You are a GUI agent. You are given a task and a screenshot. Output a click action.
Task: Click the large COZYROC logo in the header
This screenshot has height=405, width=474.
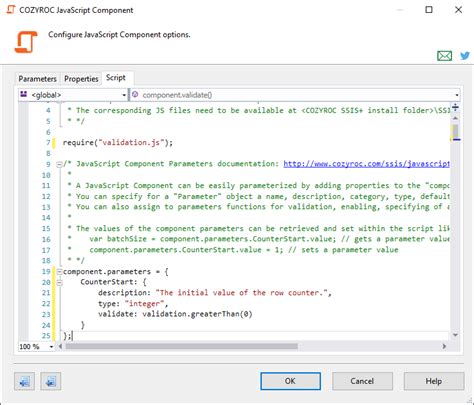coord(26,42)
